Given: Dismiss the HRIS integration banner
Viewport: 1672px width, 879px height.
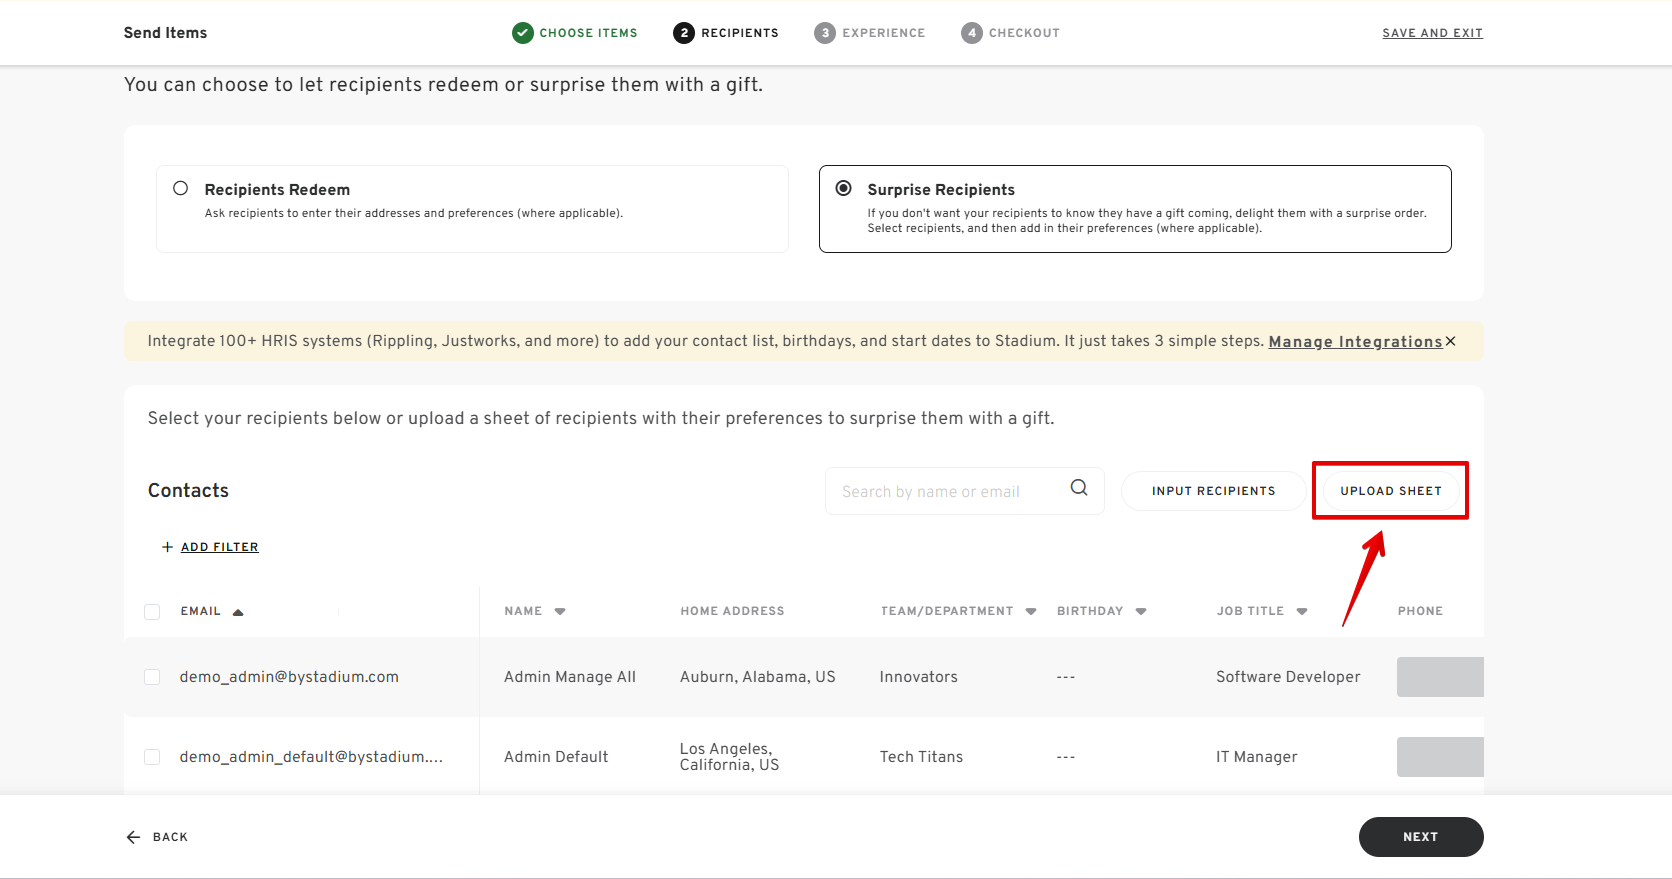Looking at the screenshot, I should coord(1451,341).
